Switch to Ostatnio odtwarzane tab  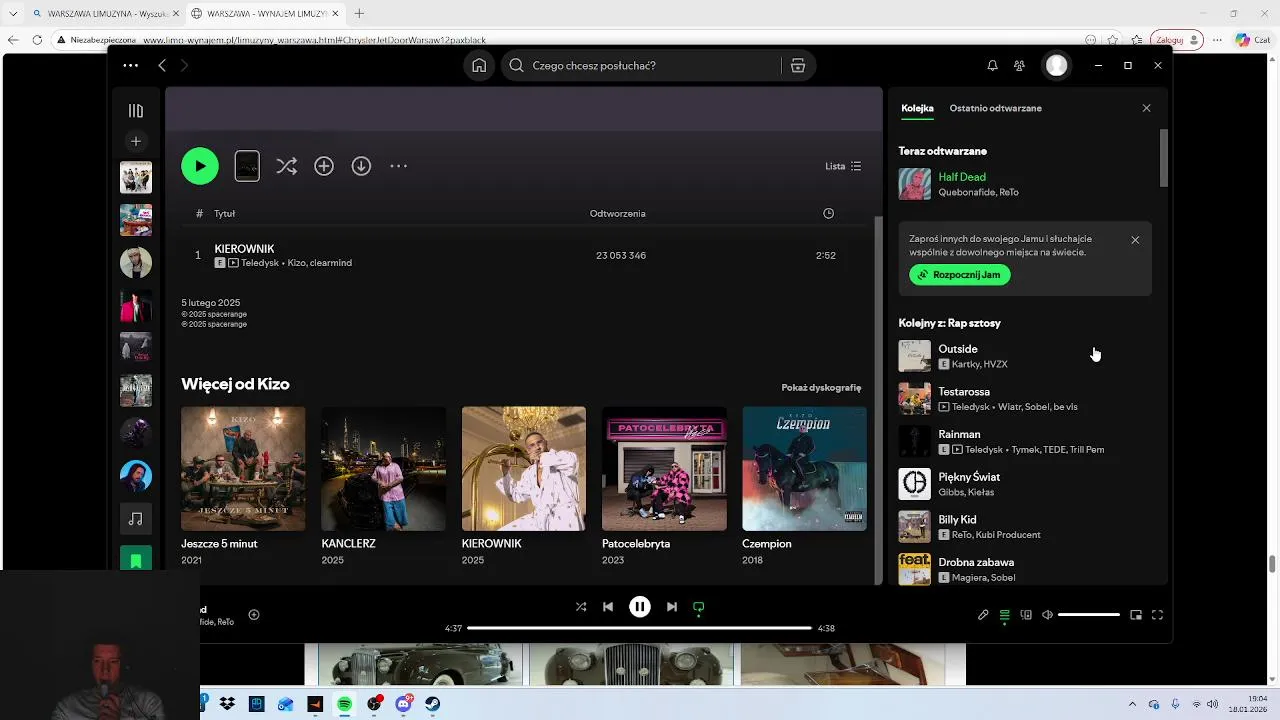coord(995,108)
